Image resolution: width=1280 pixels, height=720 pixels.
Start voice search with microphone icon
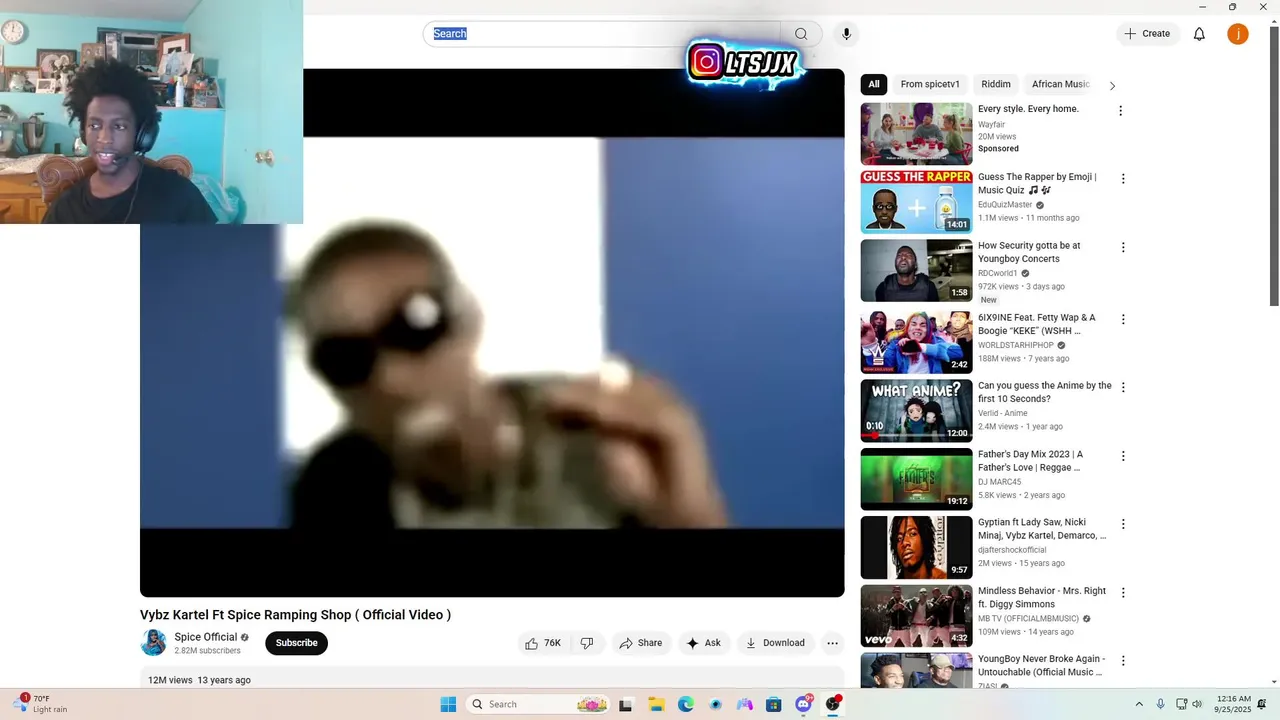[846, 34]
